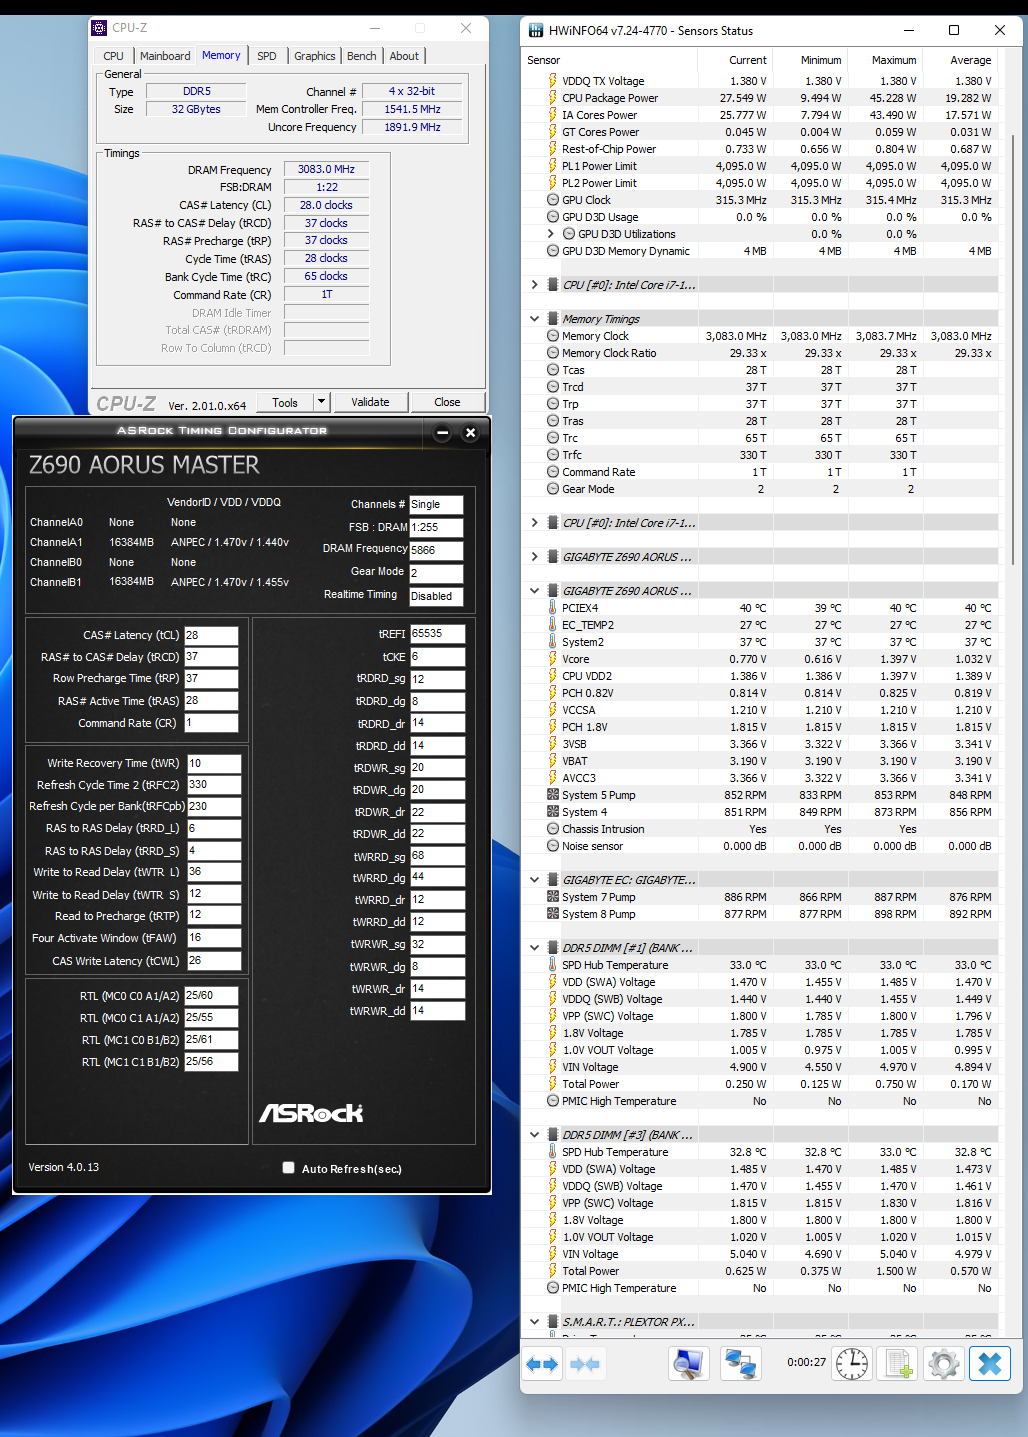Click fan icon beside System 5 Pump
The image size is (1028, 1437).
tap(553, 795)
